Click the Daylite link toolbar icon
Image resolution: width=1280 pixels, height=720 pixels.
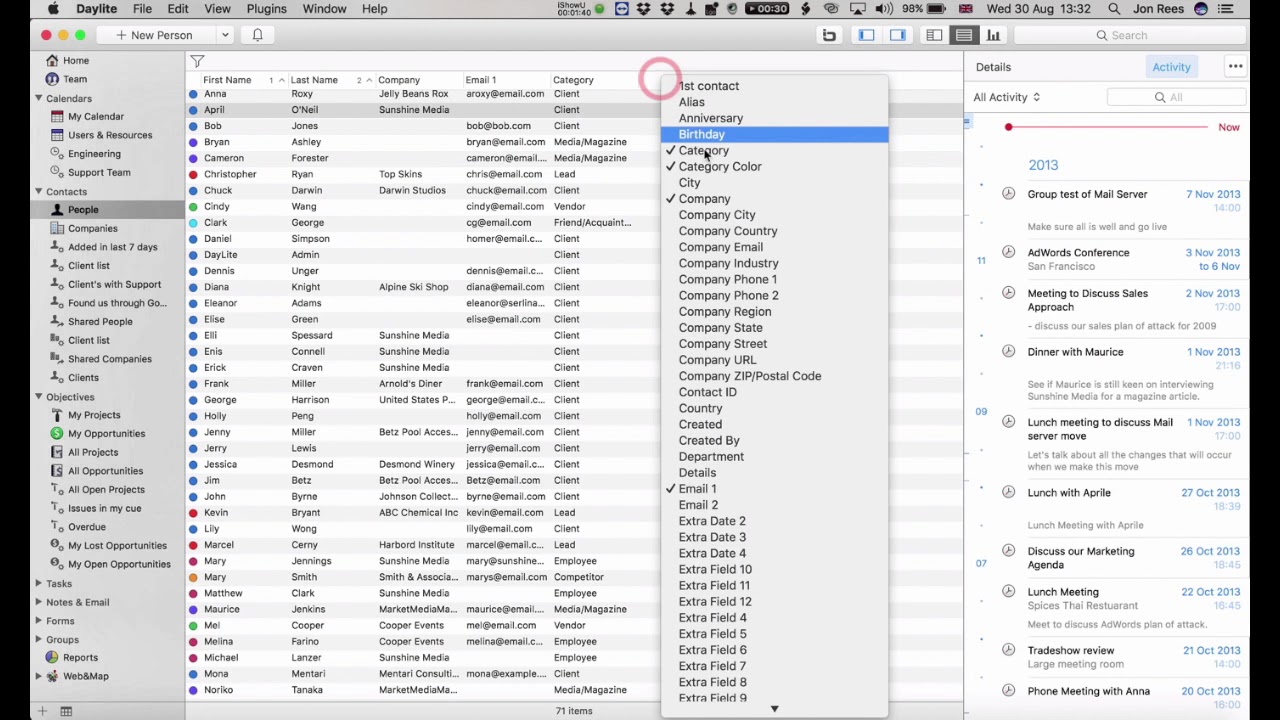[829, 35]
